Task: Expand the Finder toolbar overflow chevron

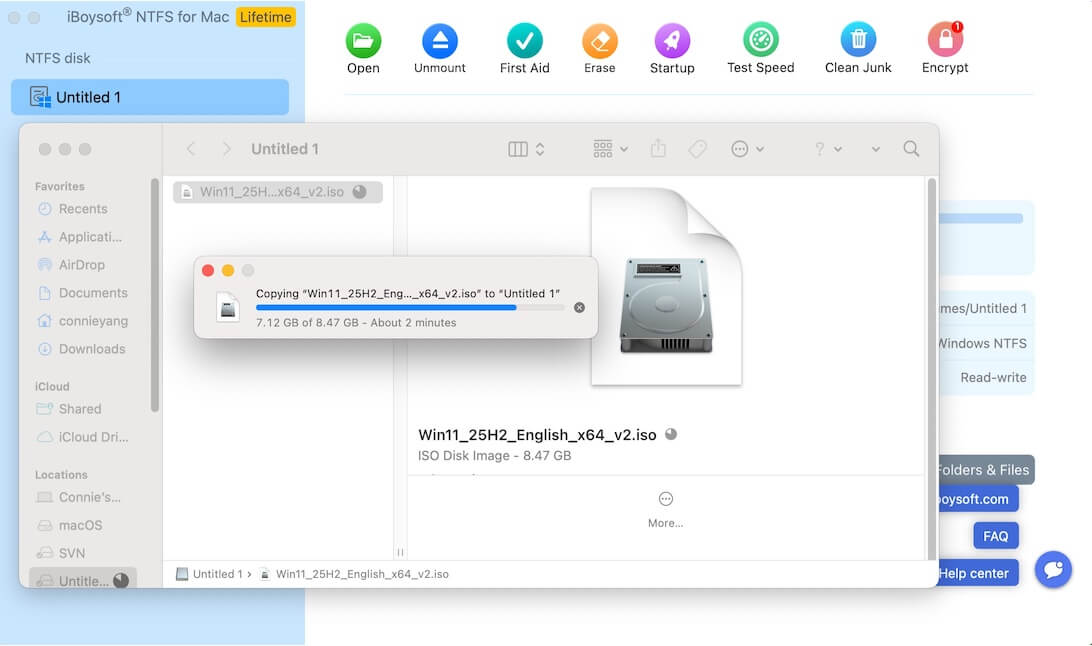Action: 875,149
